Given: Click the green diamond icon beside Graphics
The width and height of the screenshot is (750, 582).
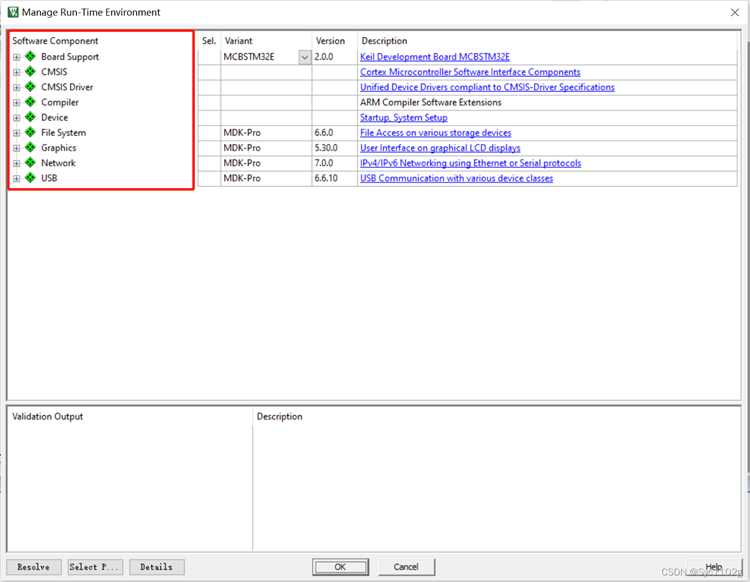Looking at the screenshot, I should (x=30, y=147).
